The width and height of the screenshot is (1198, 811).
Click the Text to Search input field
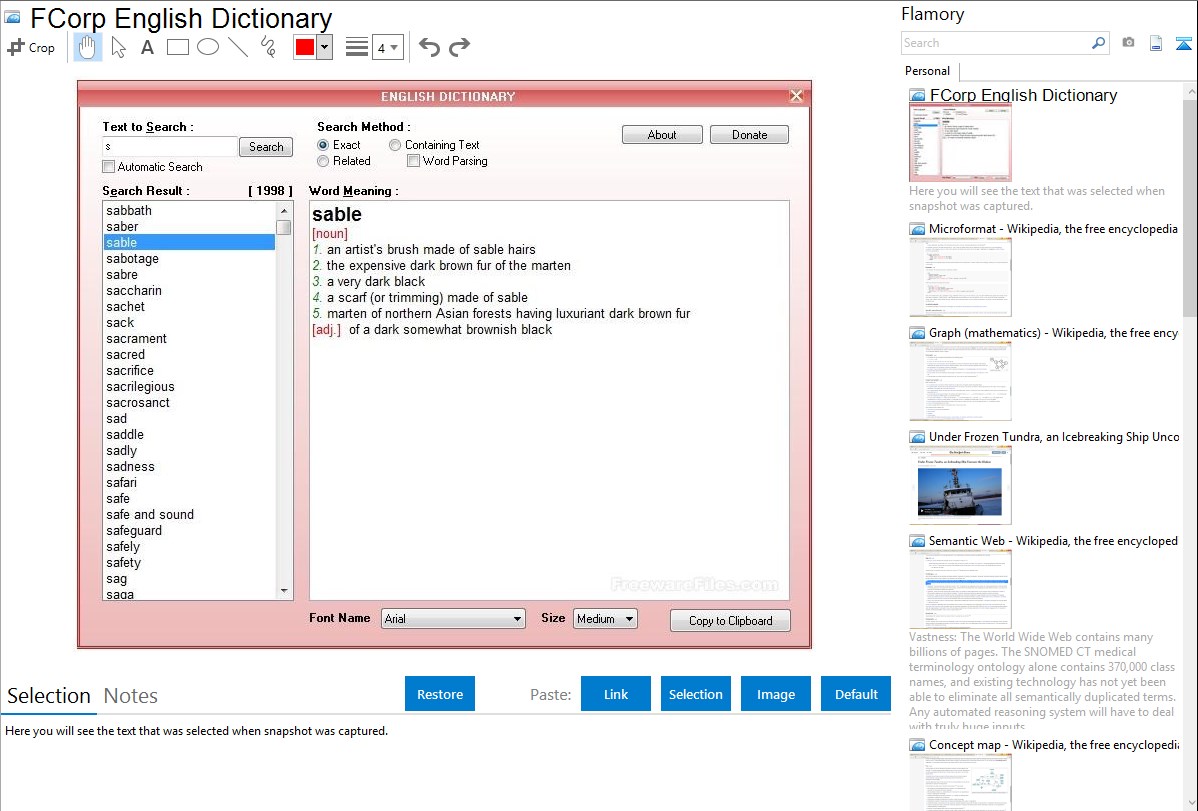(170, 147)
